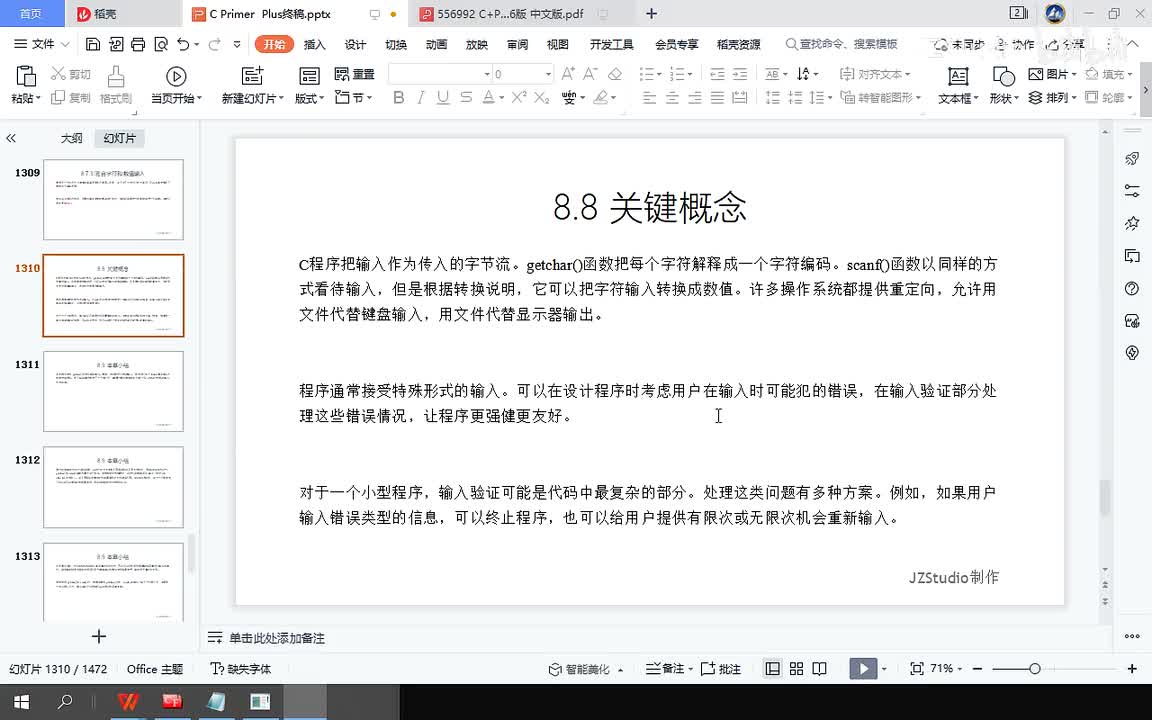
Task: Insert a Text Box icon
Action: pyautogui.click(x=958, y=76)
